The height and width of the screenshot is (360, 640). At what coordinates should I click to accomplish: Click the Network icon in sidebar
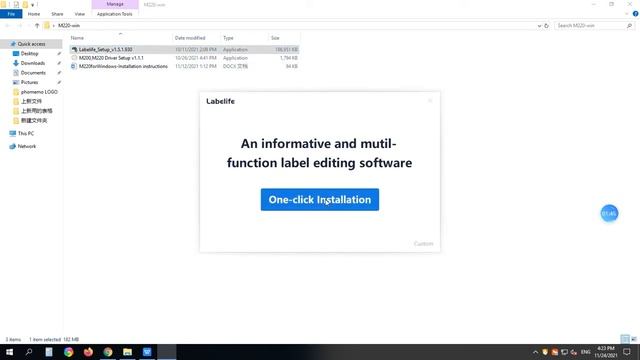point(13,146)
